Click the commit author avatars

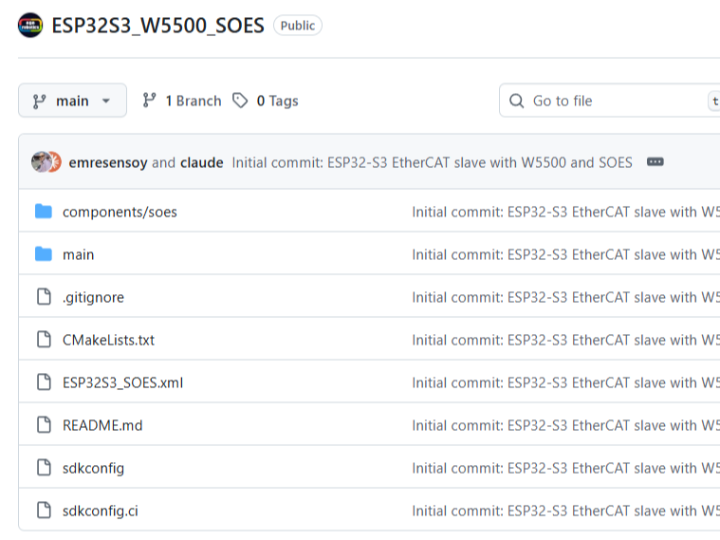point(46,162)
